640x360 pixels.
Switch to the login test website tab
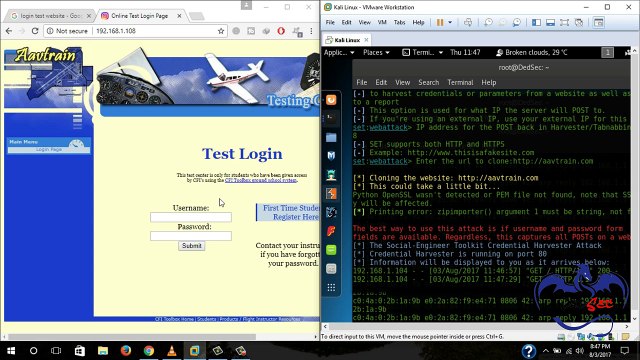tap(51, 16)
